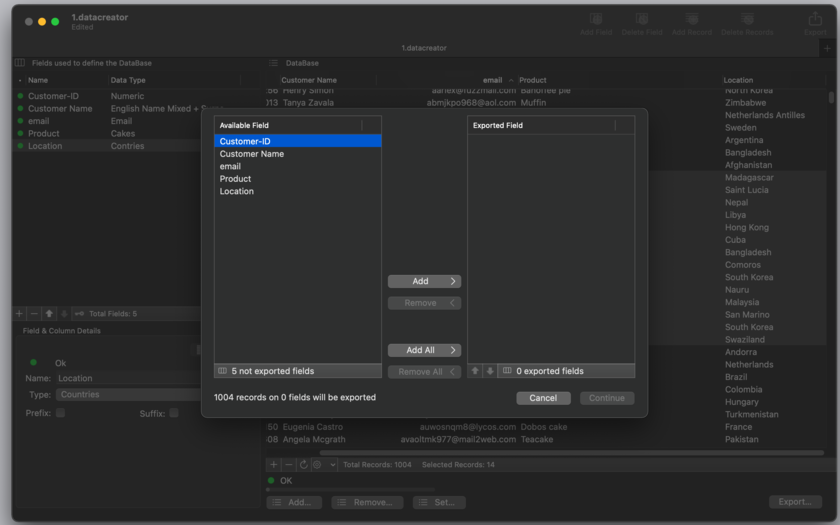Viewport: 840px width, 525px height.
Task: Click the 1.datacreator document tab
Action: 424,48
